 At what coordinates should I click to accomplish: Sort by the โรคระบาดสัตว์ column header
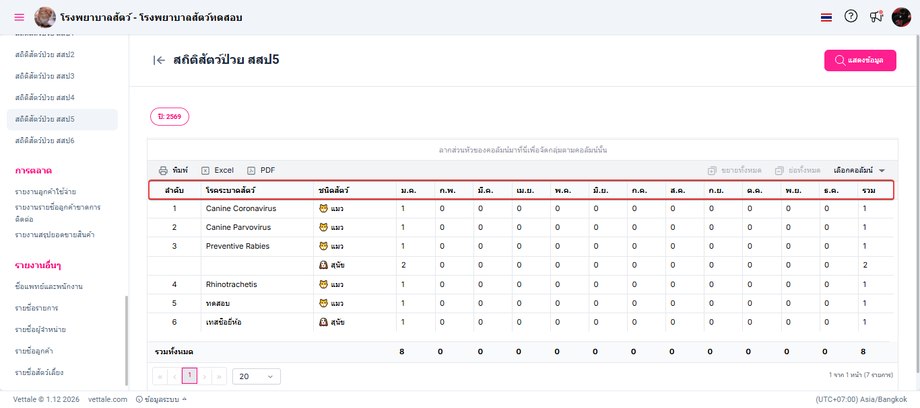point(230,189)
